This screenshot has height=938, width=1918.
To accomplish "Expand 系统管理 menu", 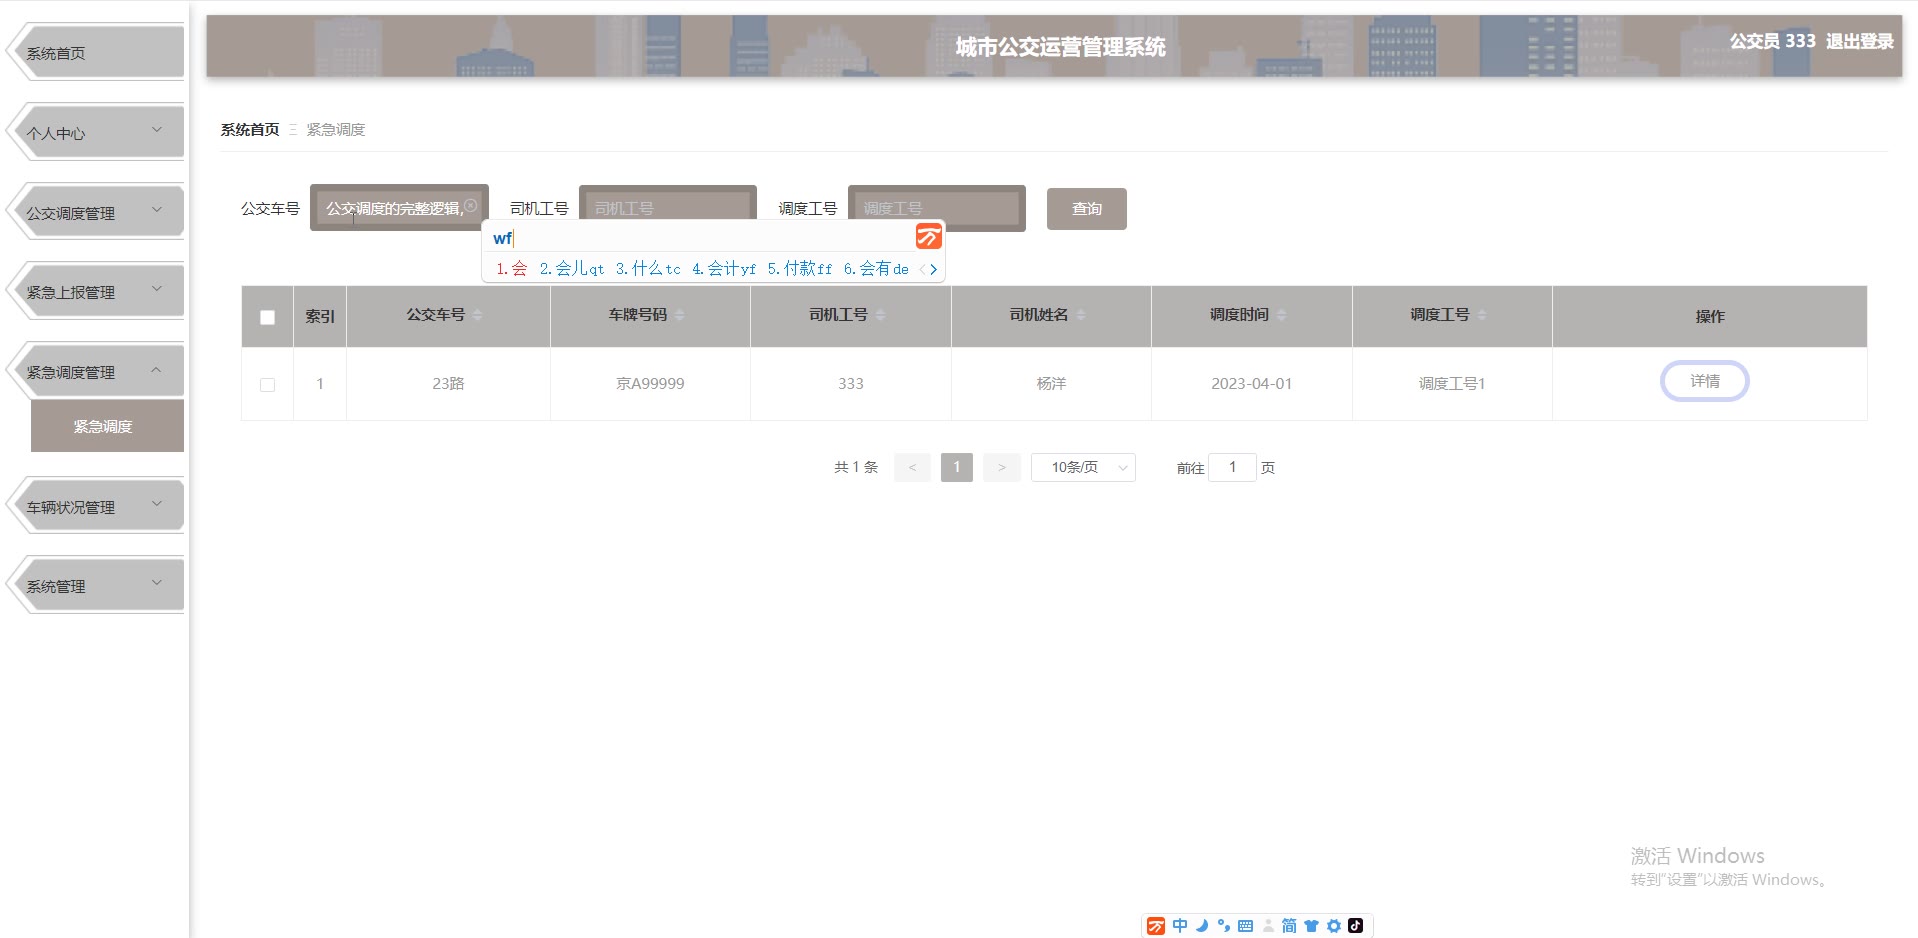I will point(96,585).
